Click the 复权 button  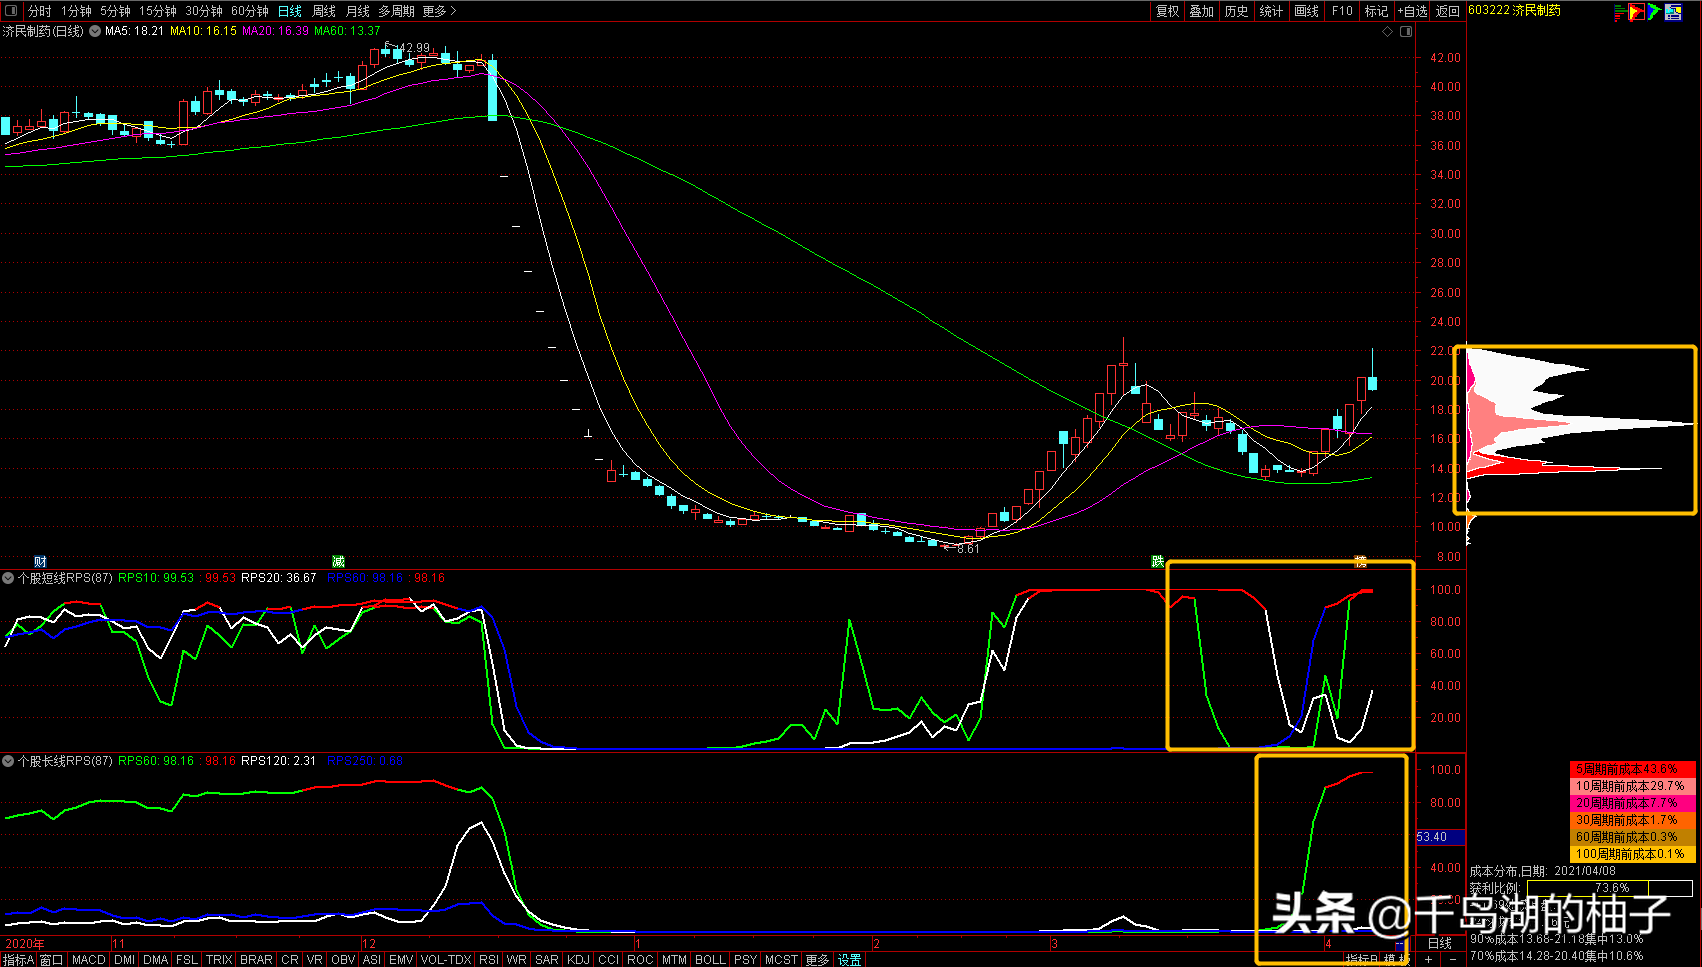pos(1167,11)
